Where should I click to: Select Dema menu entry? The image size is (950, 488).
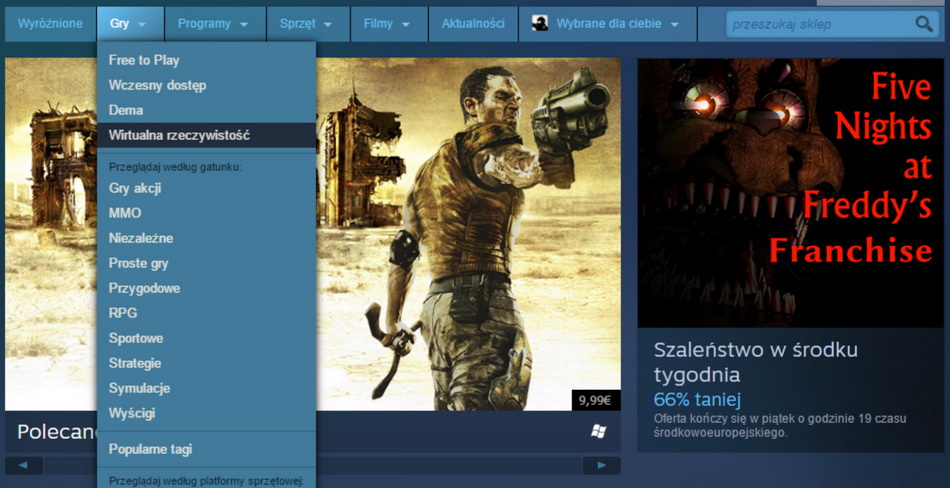click(x=206, y=110)
